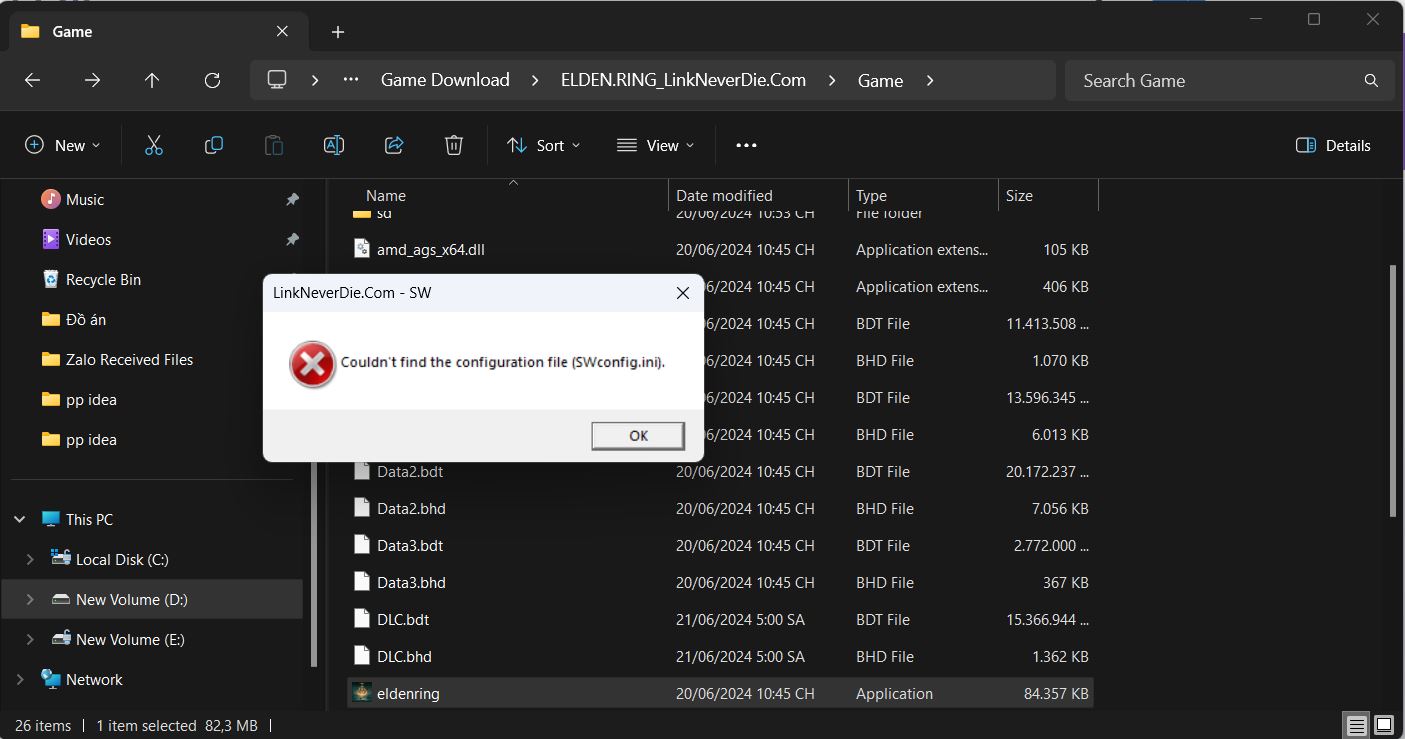Open a new tab with plus button
The image size is (1405, 739).
click(x=338, y=32)
